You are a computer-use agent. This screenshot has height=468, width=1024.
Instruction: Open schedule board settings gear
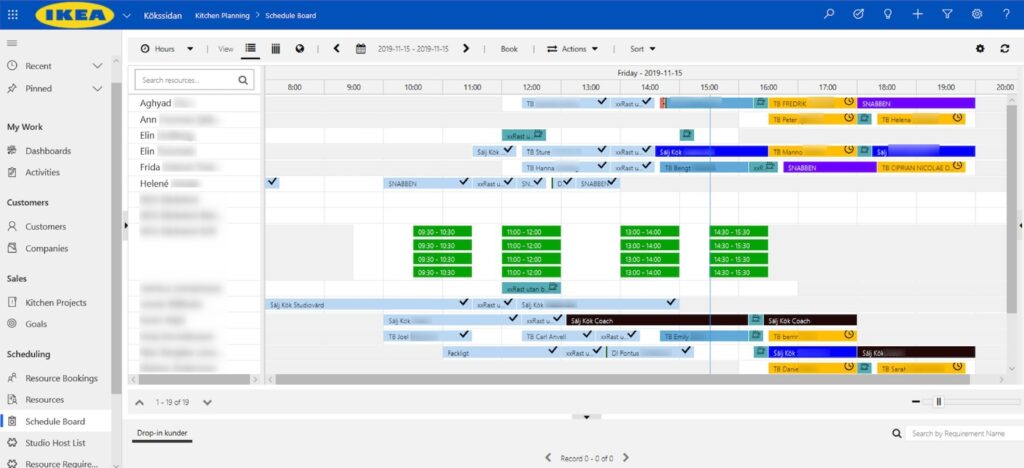tap(980, 48)
